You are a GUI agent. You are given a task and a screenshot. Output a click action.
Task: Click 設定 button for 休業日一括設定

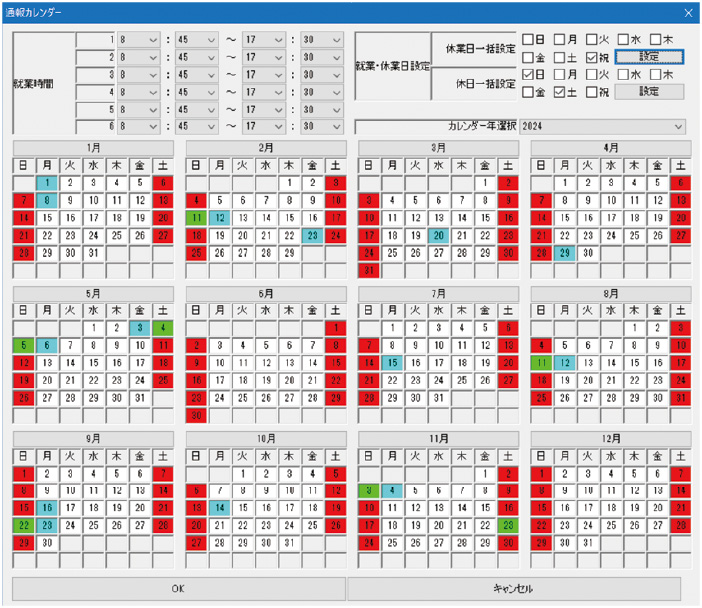(648, 57)
